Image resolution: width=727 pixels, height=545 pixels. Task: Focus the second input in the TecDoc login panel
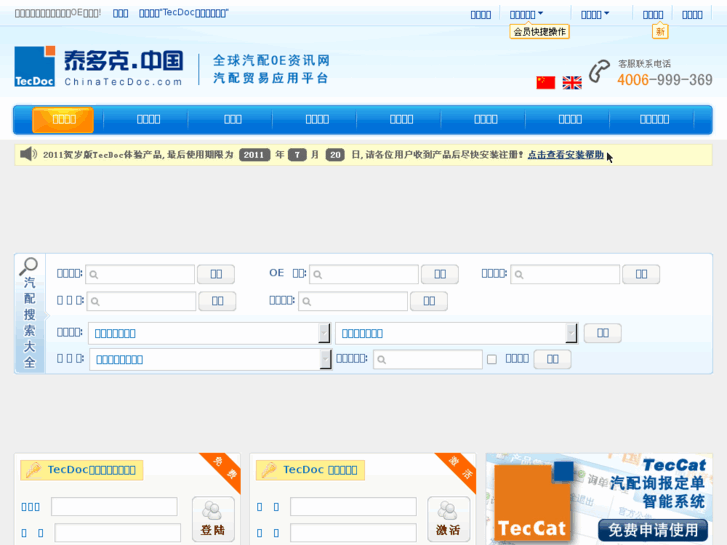coord(118,532)
